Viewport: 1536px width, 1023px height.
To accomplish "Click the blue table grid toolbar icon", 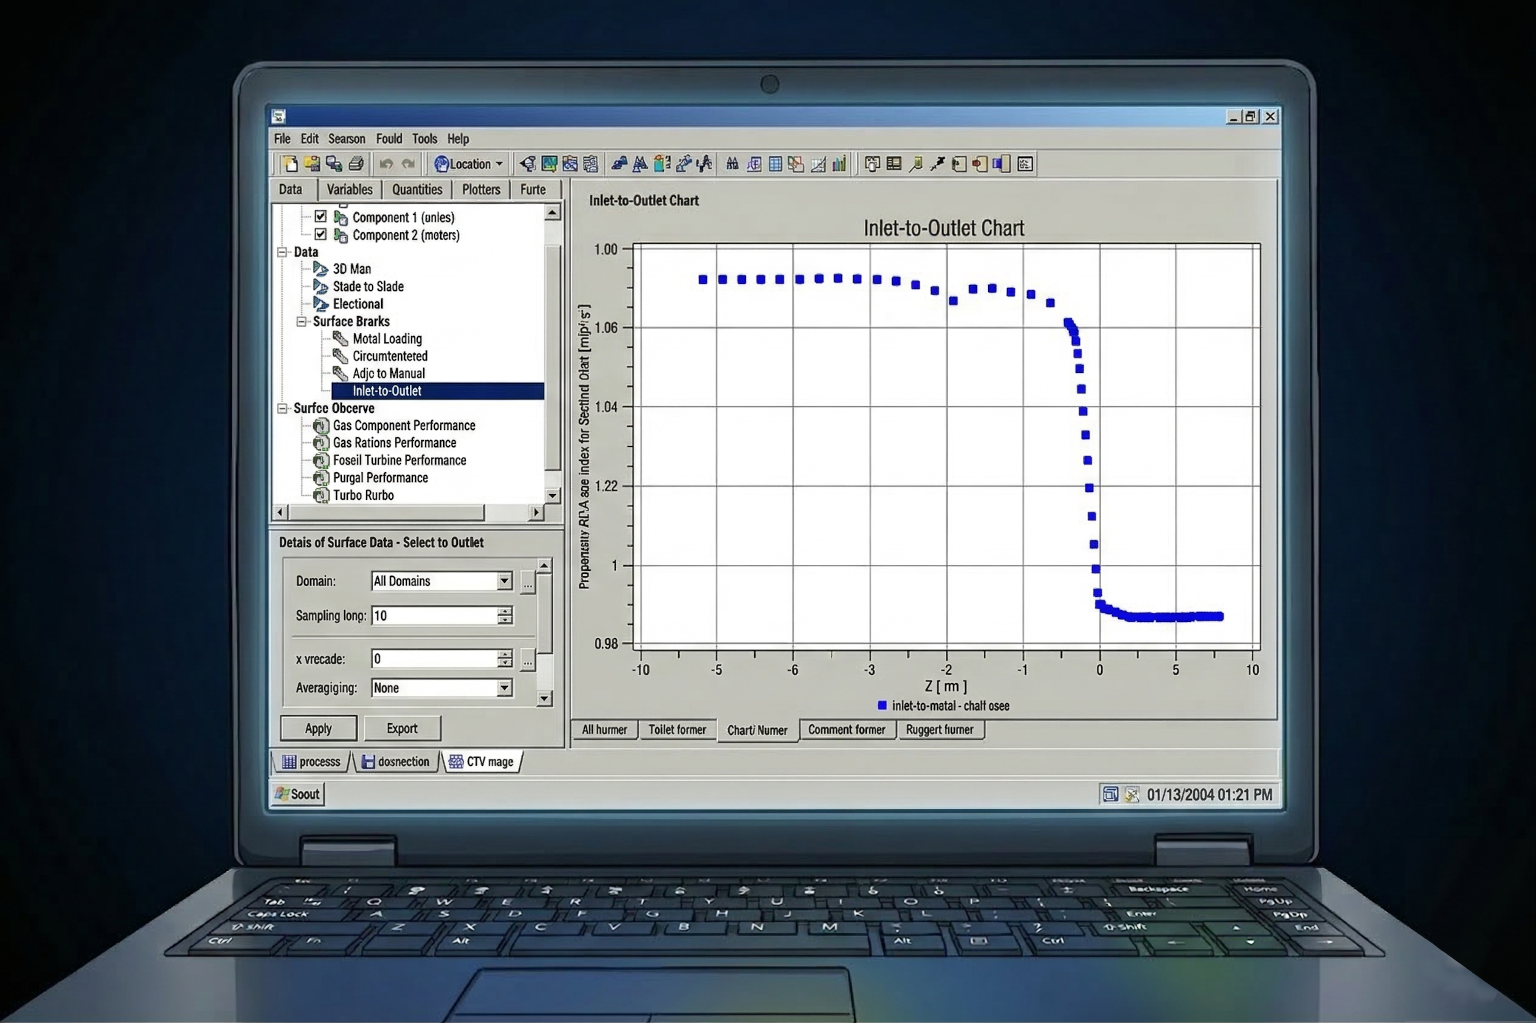I will [775, 164].
